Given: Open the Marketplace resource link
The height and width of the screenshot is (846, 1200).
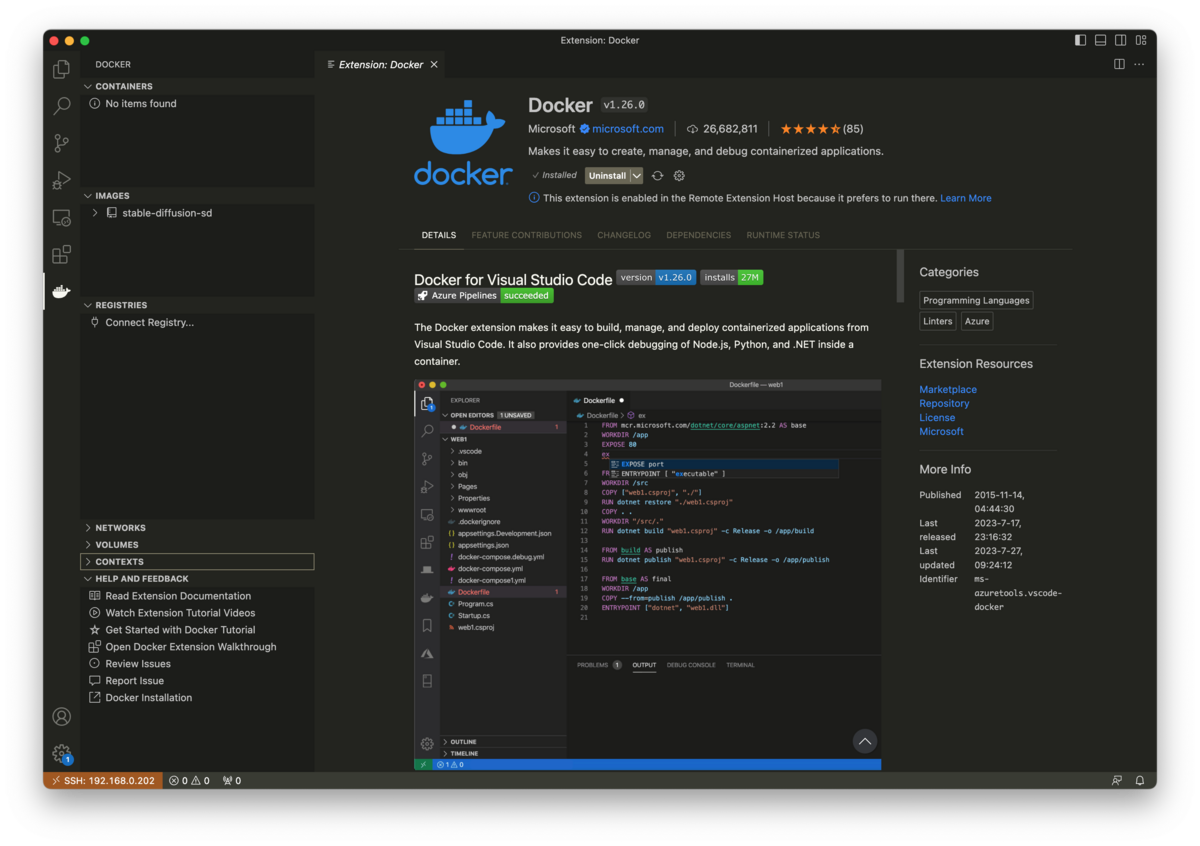Looking at the screenshot, I should 948,390.
